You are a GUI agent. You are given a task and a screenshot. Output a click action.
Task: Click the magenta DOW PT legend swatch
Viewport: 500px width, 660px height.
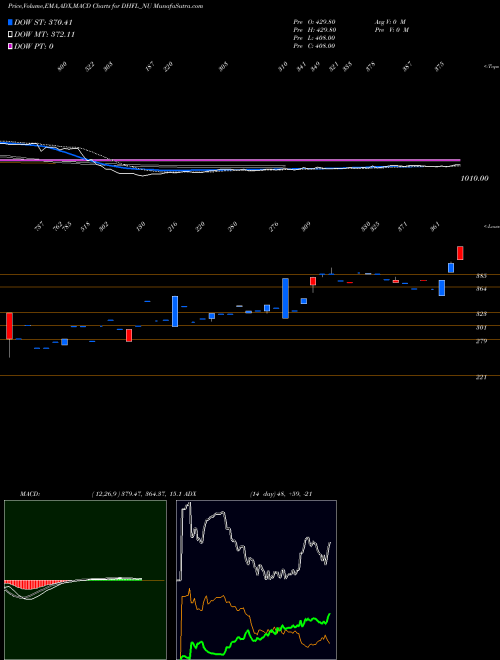pos(10,46)
